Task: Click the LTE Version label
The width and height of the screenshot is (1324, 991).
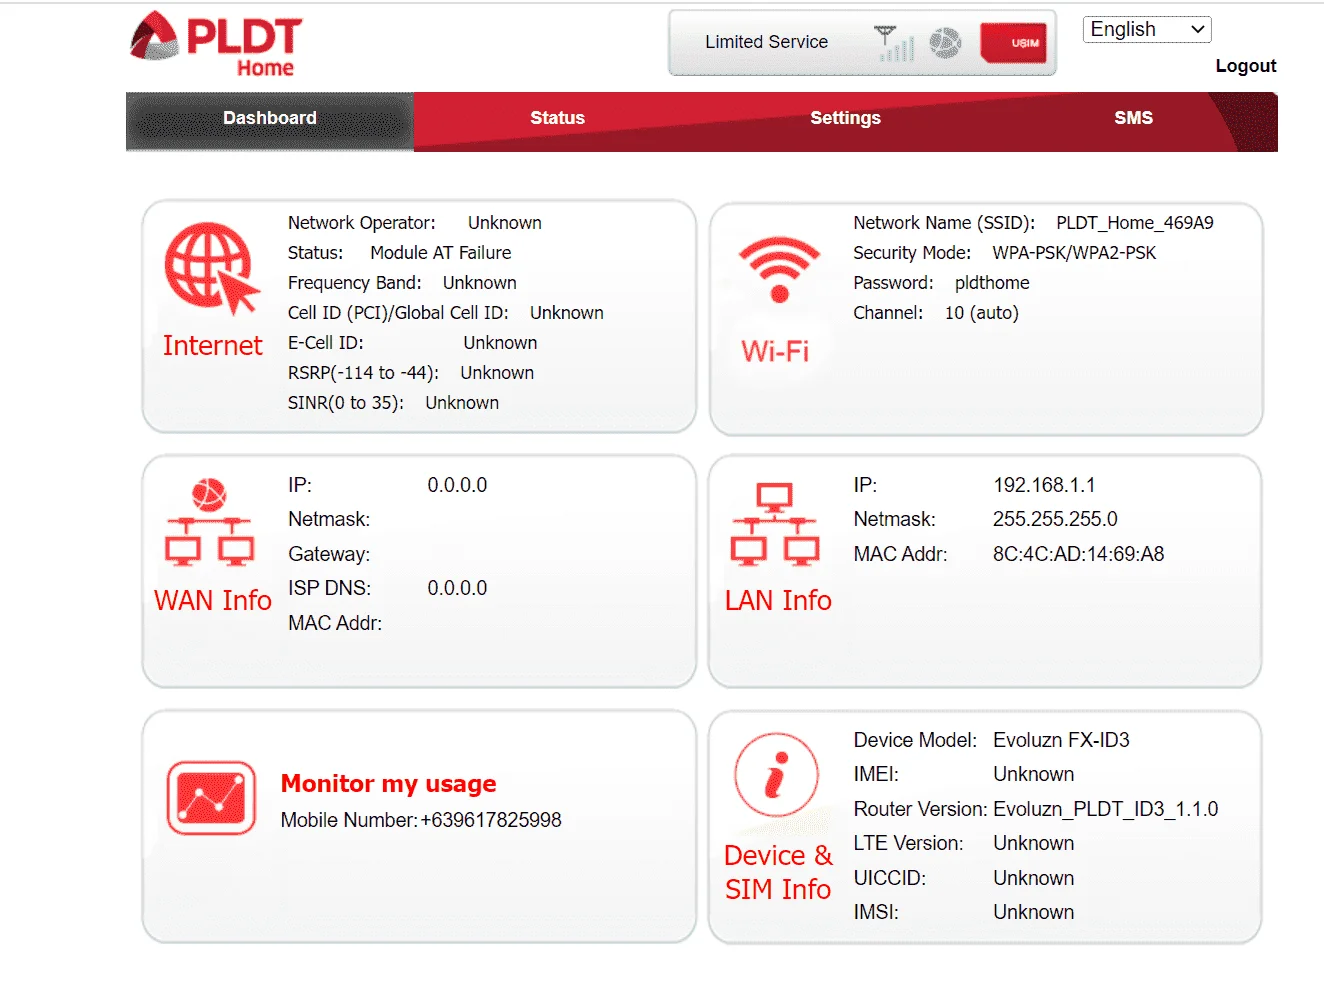Action: pos(908,843)
